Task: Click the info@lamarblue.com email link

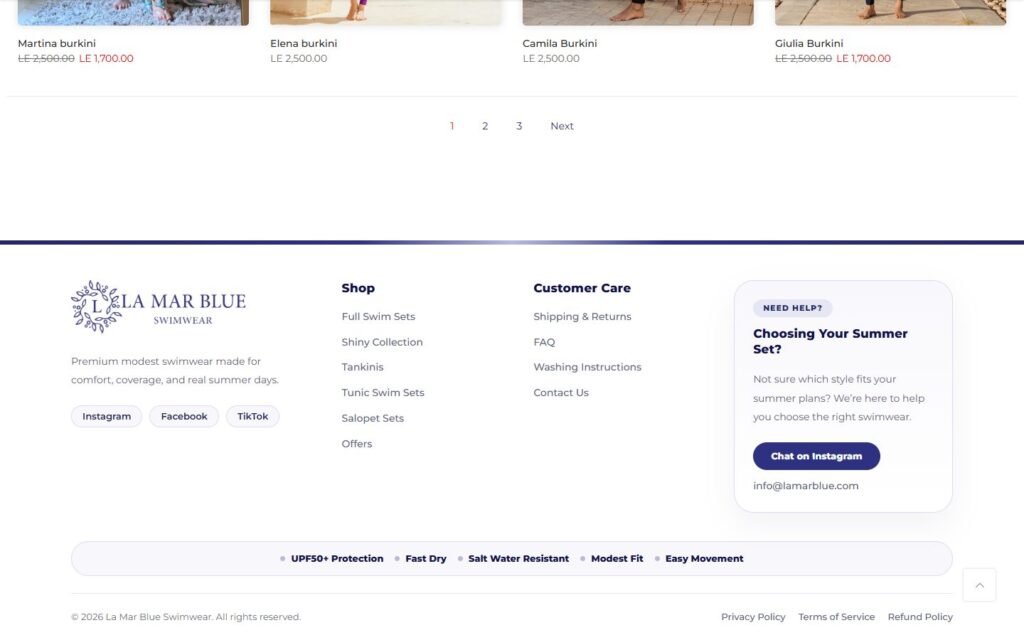Action: (806, 486)
